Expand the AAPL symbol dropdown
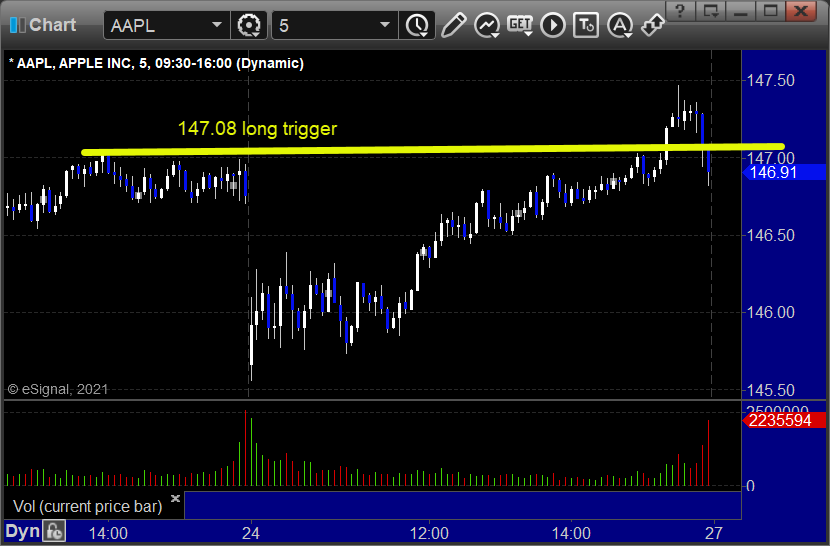 click(x=216, y=25)
